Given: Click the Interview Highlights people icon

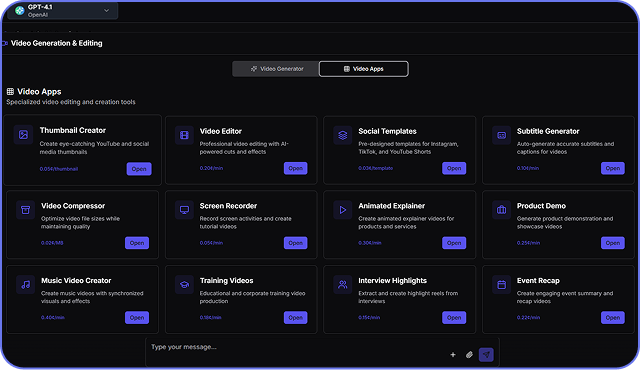Looking at the screenshot, I should click(342, 284).
